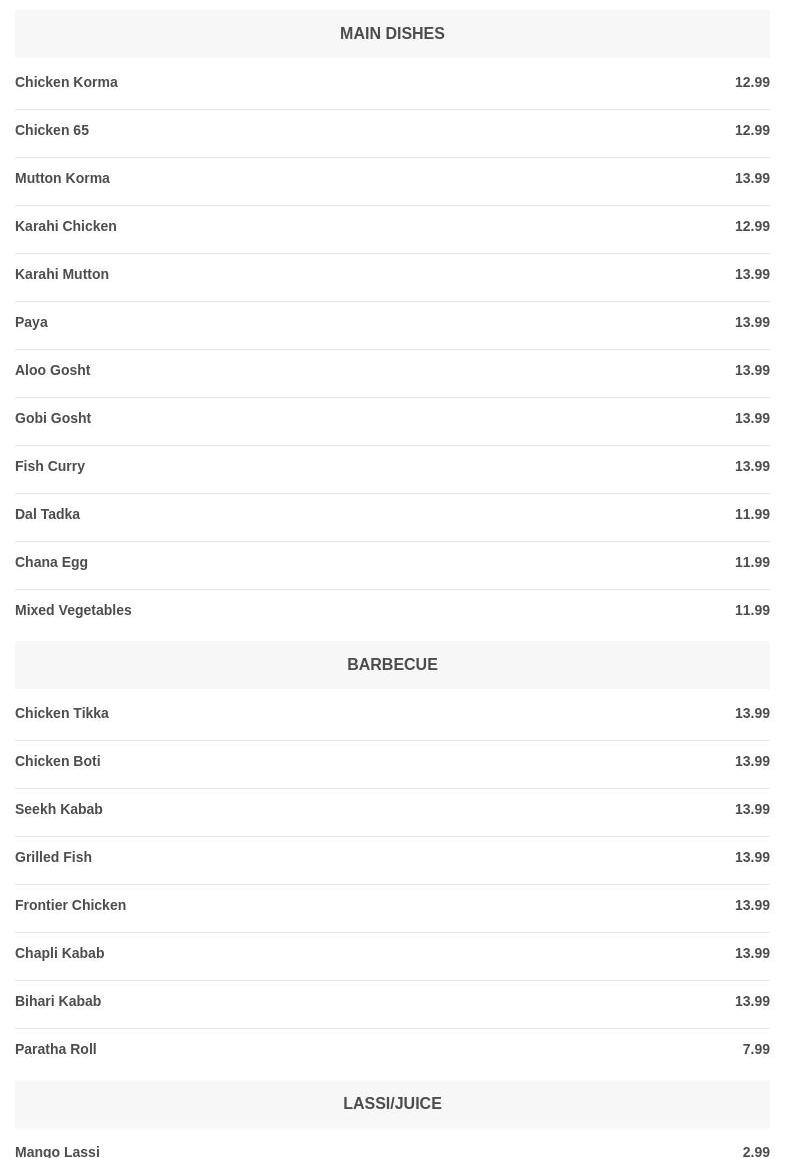Image resolution: width=785 pixels, height=1158 pixels.
Task: Pick the Fish Curry entry
Action: (x=50, y=466)
